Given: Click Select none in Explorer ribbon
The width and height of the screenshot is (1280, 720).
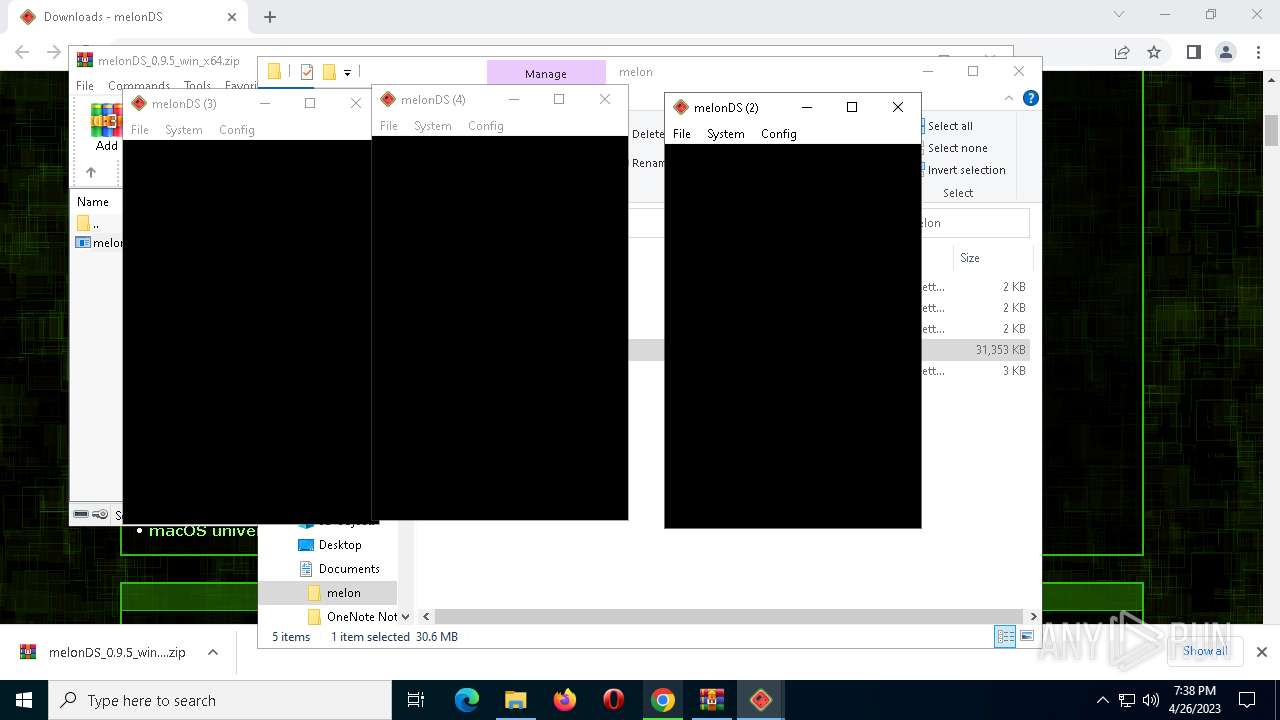Looking at the screenshot, I should click(955, 148).
